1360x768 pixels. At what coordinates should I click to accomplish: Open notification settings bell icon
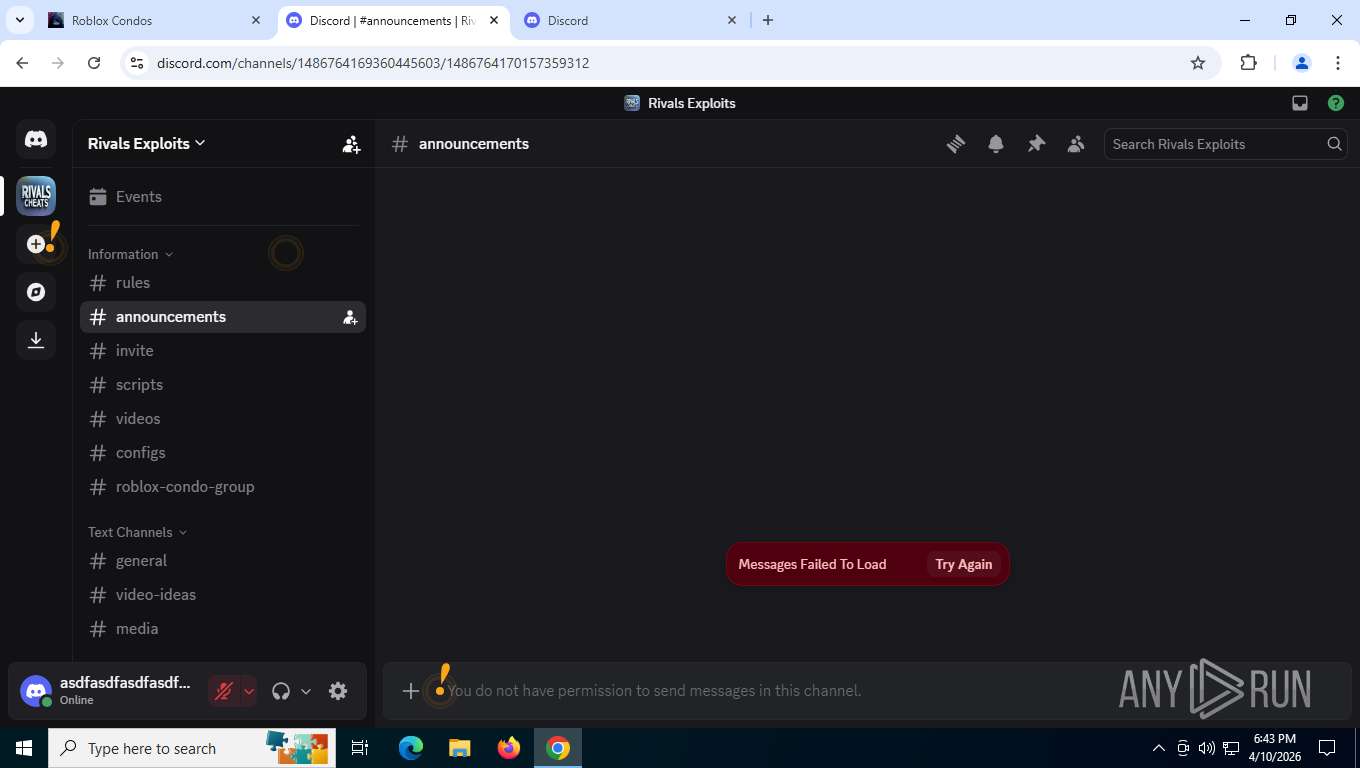pyautogui.click(x=996, y=144)
